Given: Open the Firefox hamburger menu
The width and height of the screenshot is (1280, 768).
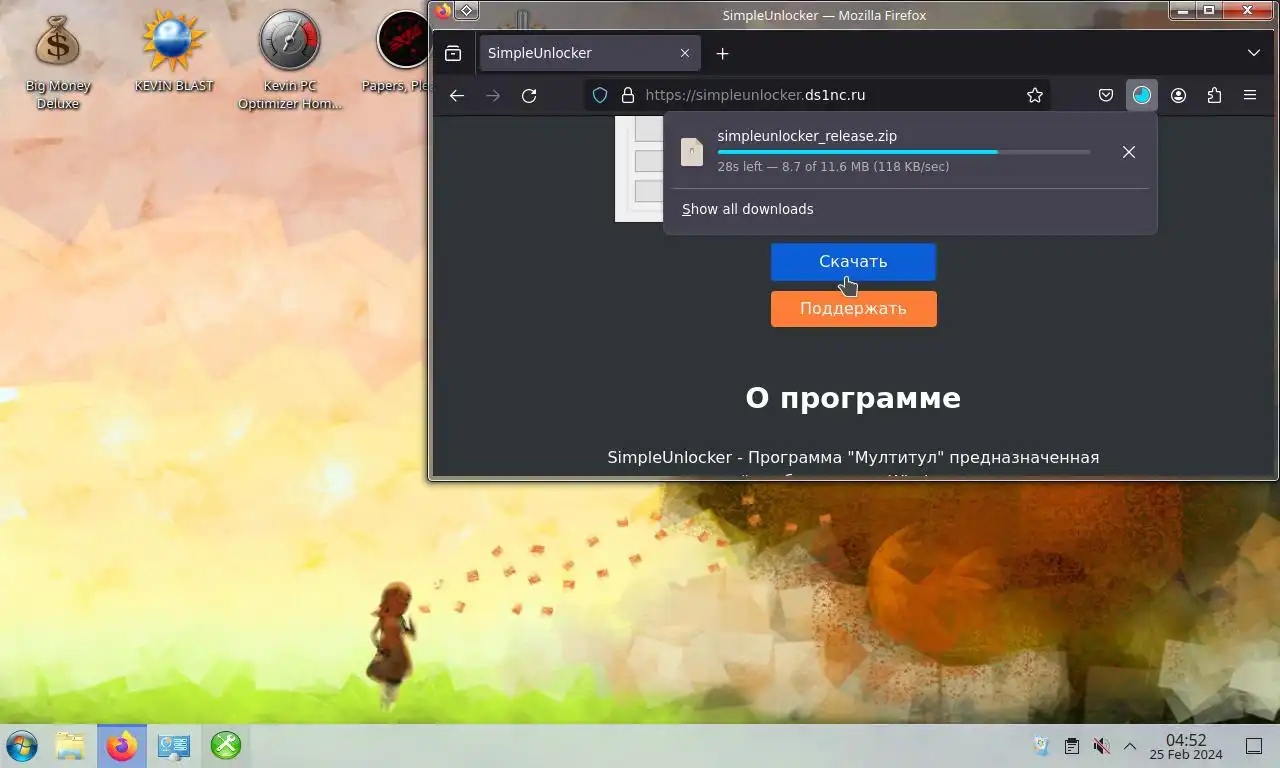Looking at the screenshot, I should 1250,95.
